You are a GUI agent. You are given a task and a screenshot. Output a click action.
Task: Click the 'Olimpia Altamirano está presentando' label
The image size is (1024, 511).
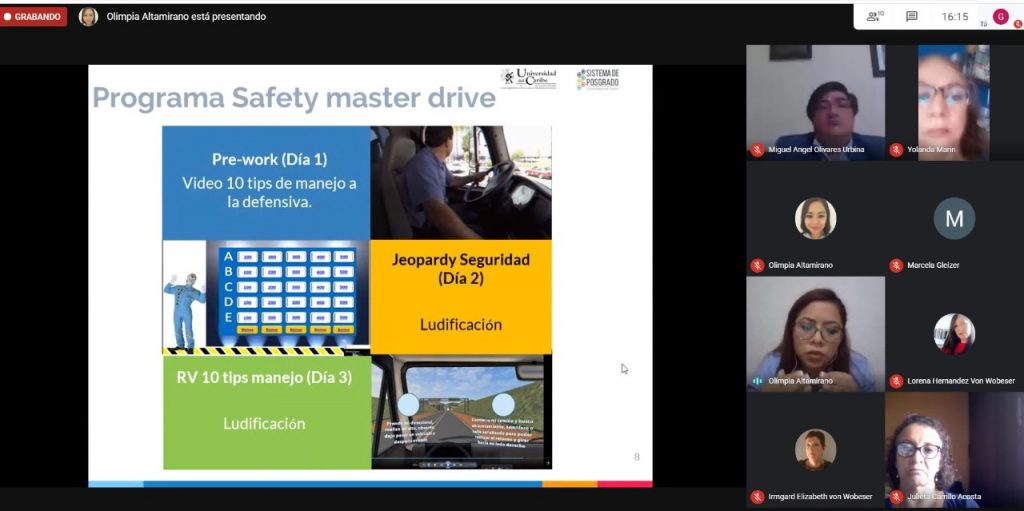pos(186,16)
